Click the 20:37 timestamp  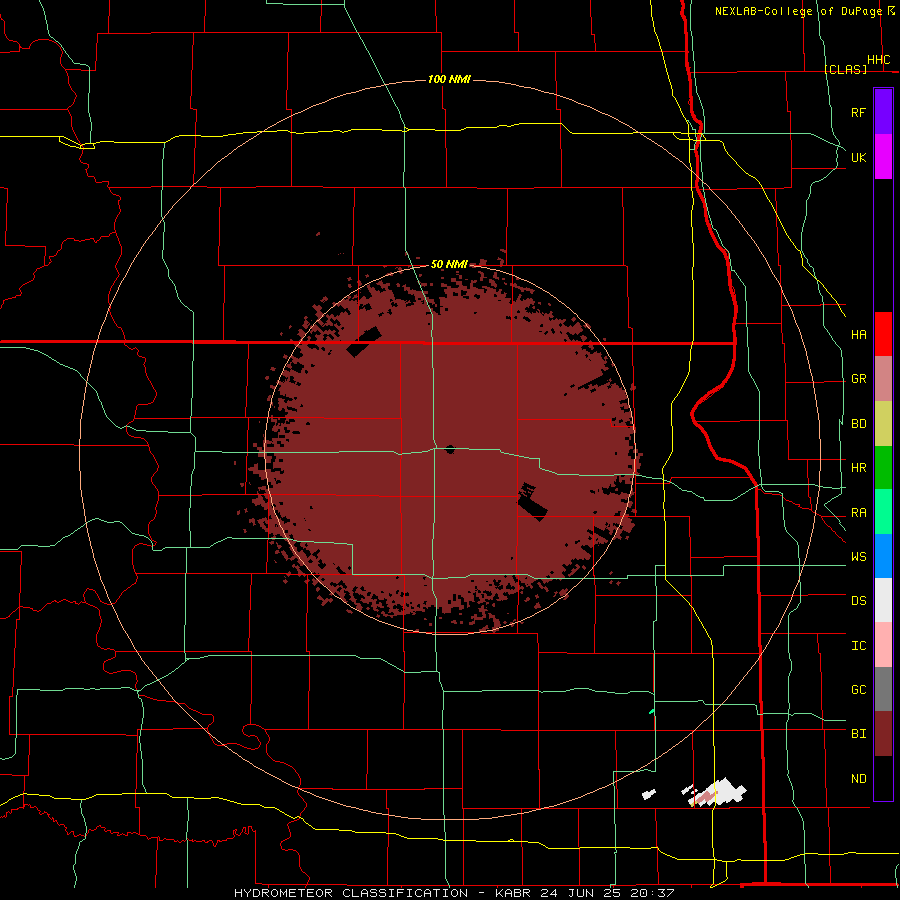pos(652,893)
